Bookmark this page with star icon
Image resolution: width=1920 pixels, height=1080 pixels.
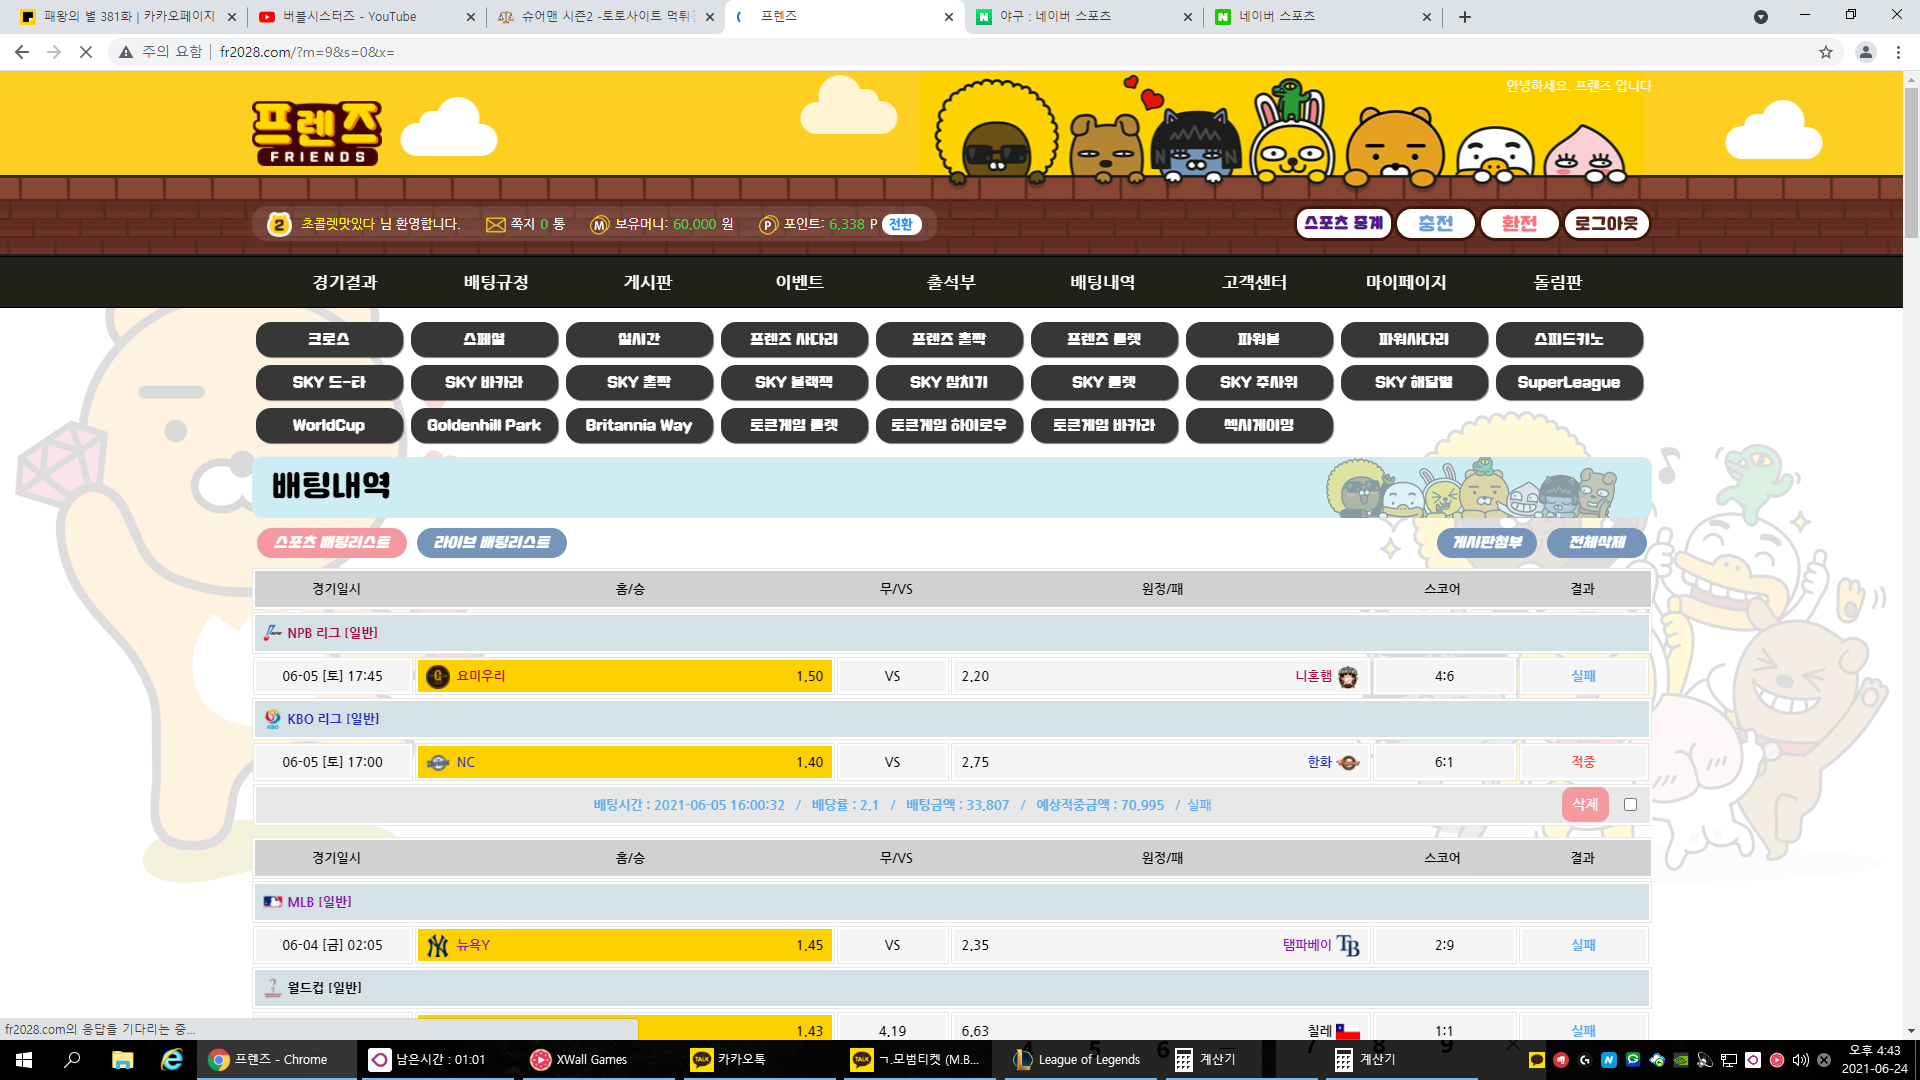(1825, 52)
